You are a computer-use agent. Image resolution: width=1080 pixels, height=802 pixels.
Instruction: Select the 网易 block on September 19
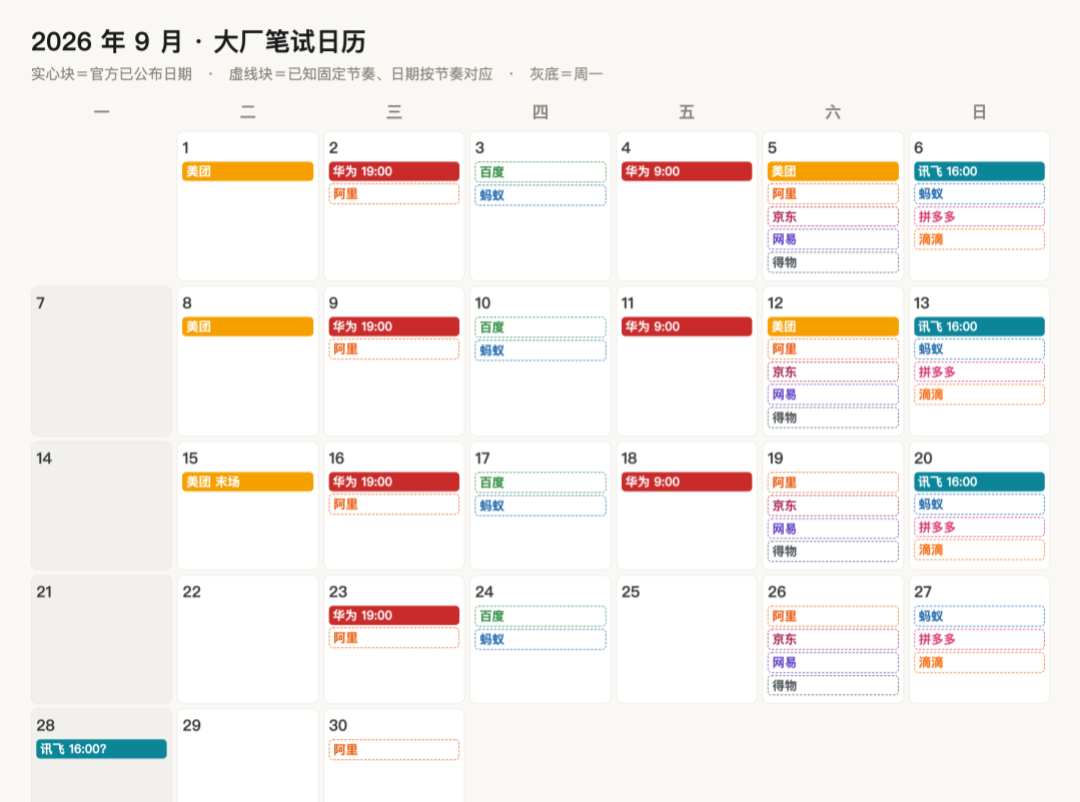[x=833, y=528]
